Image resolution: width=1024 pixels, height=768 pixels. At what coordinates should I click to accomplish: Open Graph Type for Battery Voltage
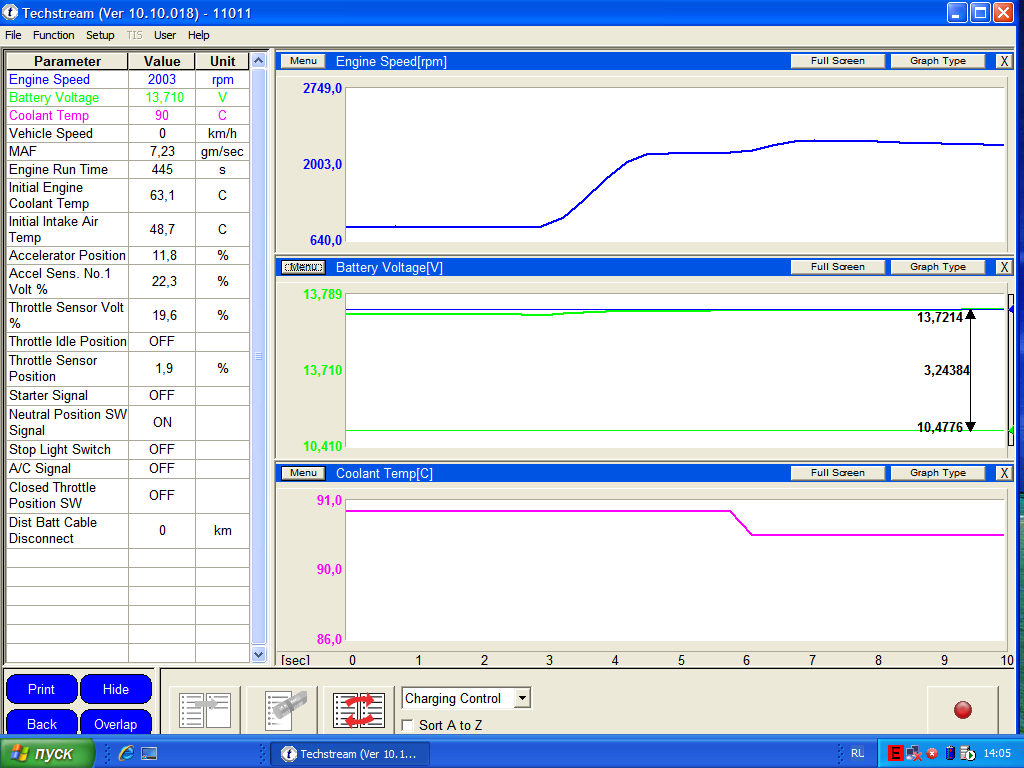938,267
